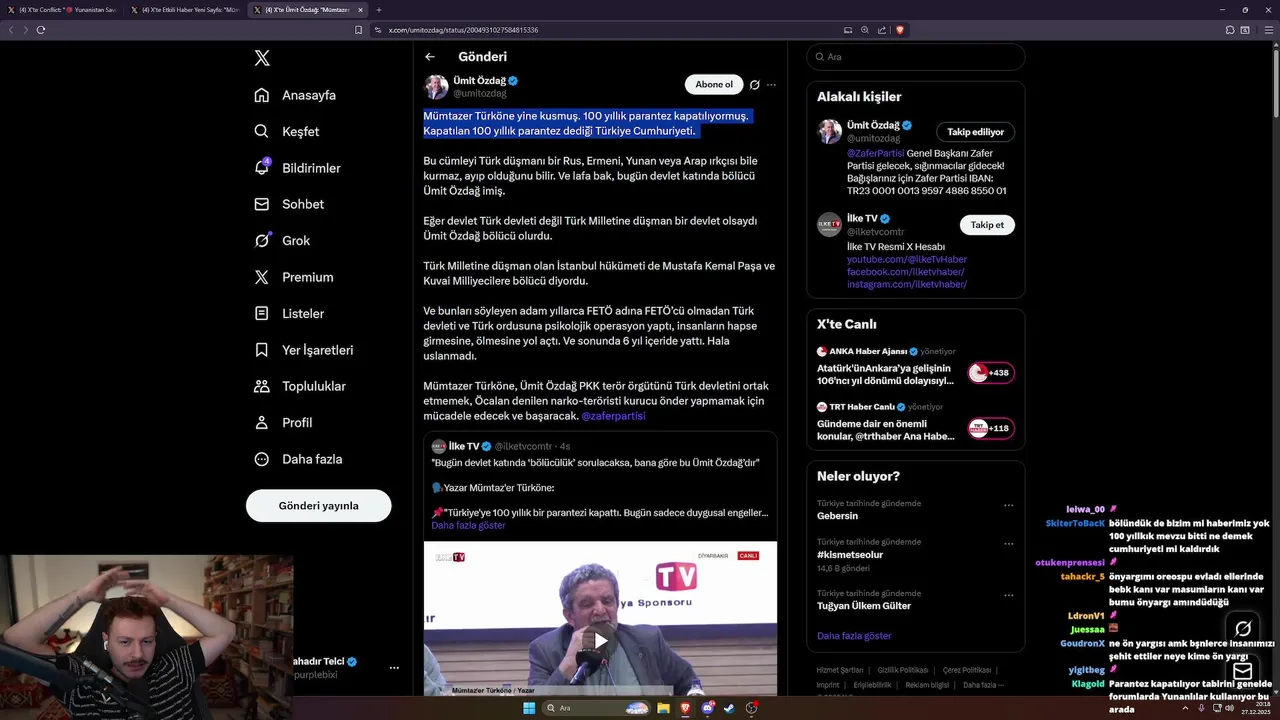Open Yer İşaretleri bookmarks
The image size is (1280, 720).
304,350
